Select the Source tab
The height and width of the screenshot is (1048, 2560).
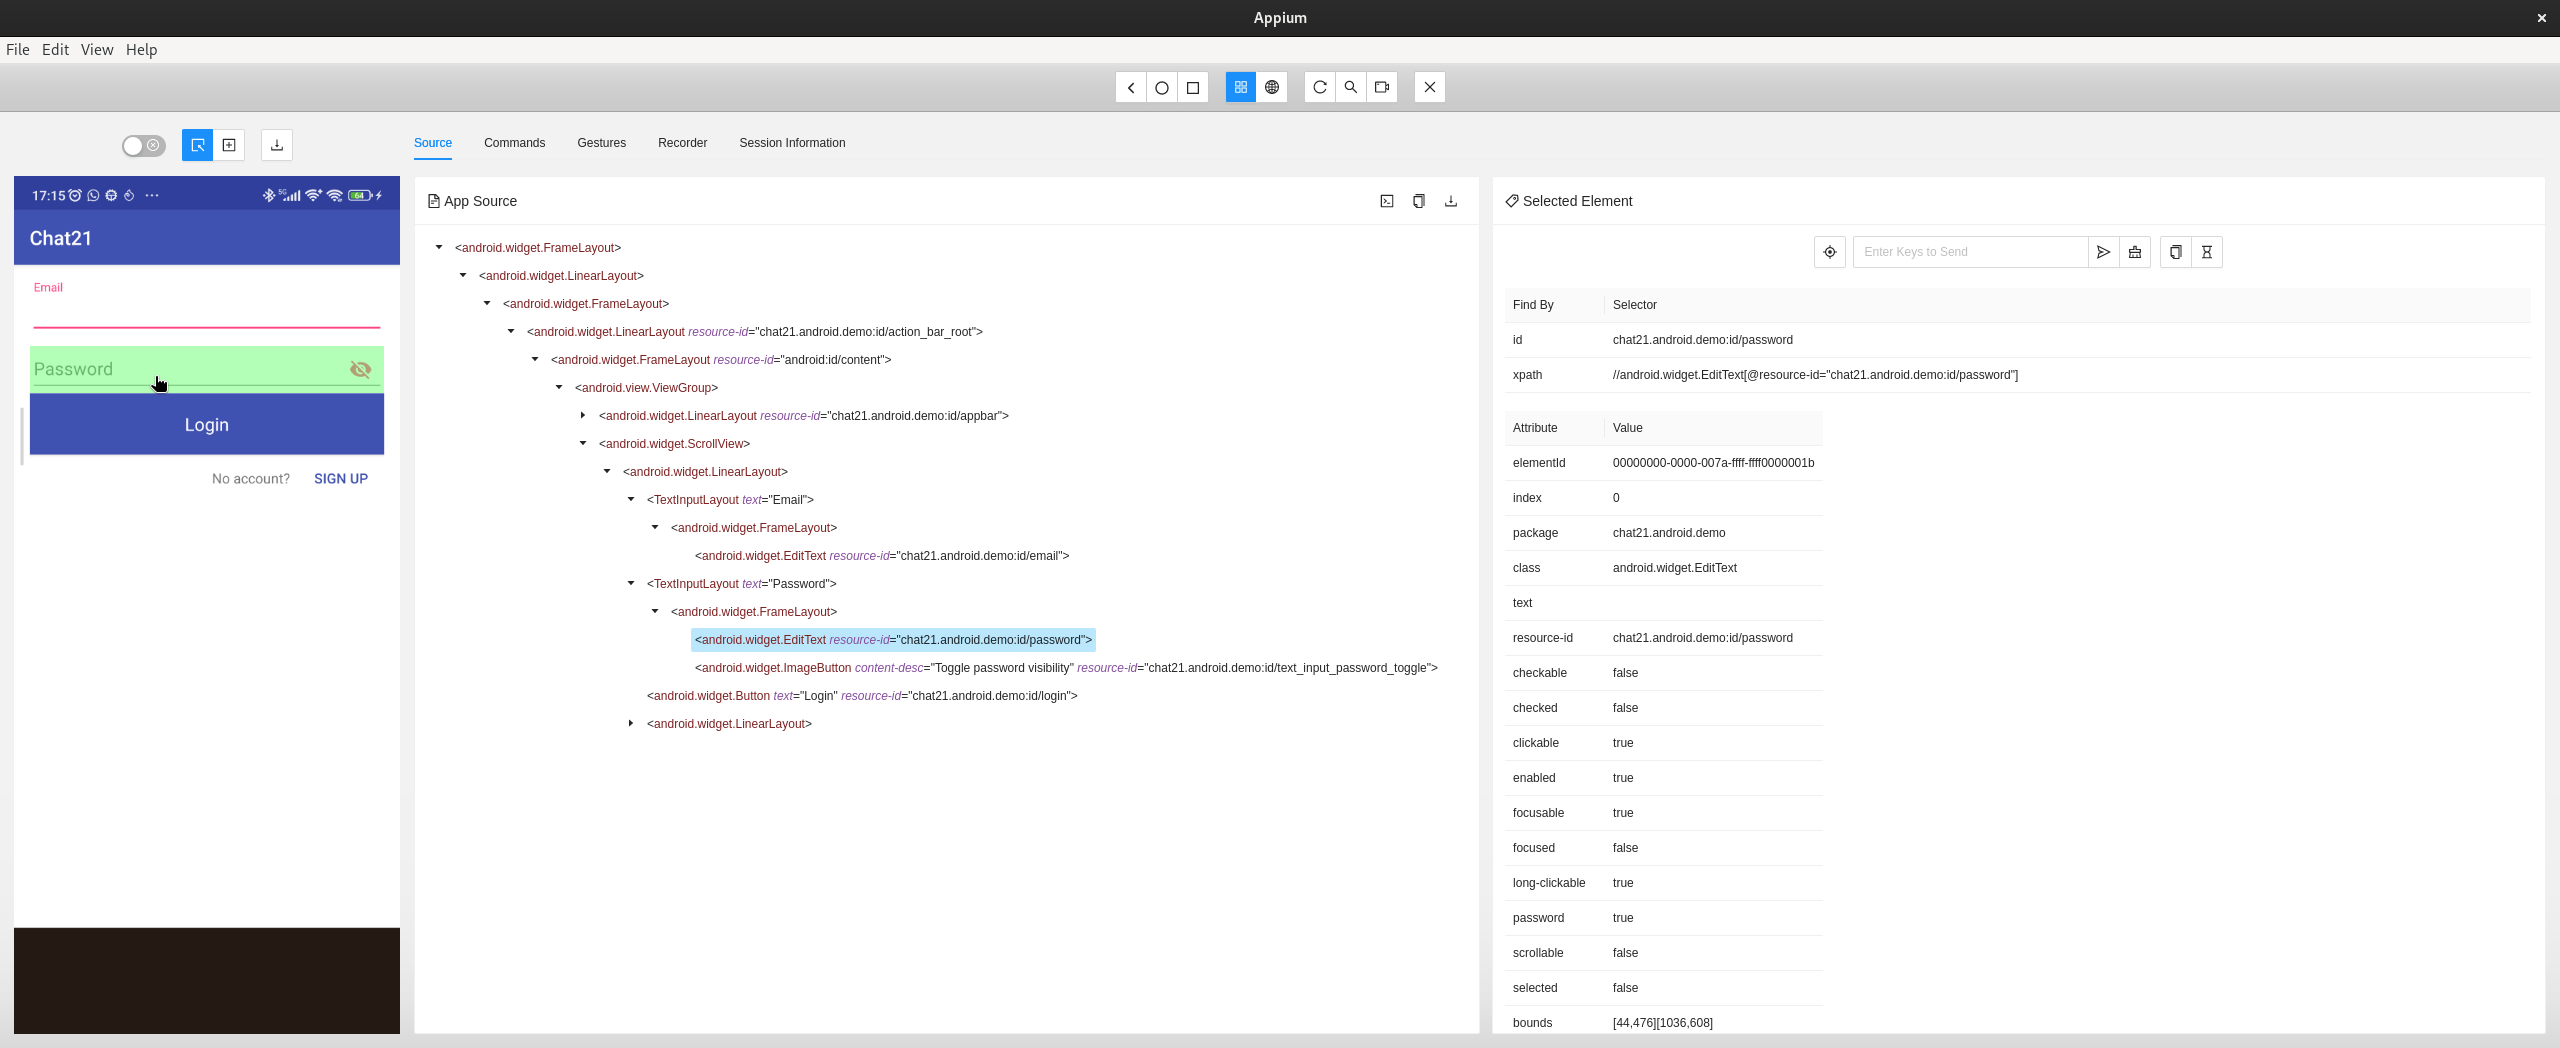click(x=433, y=143)
